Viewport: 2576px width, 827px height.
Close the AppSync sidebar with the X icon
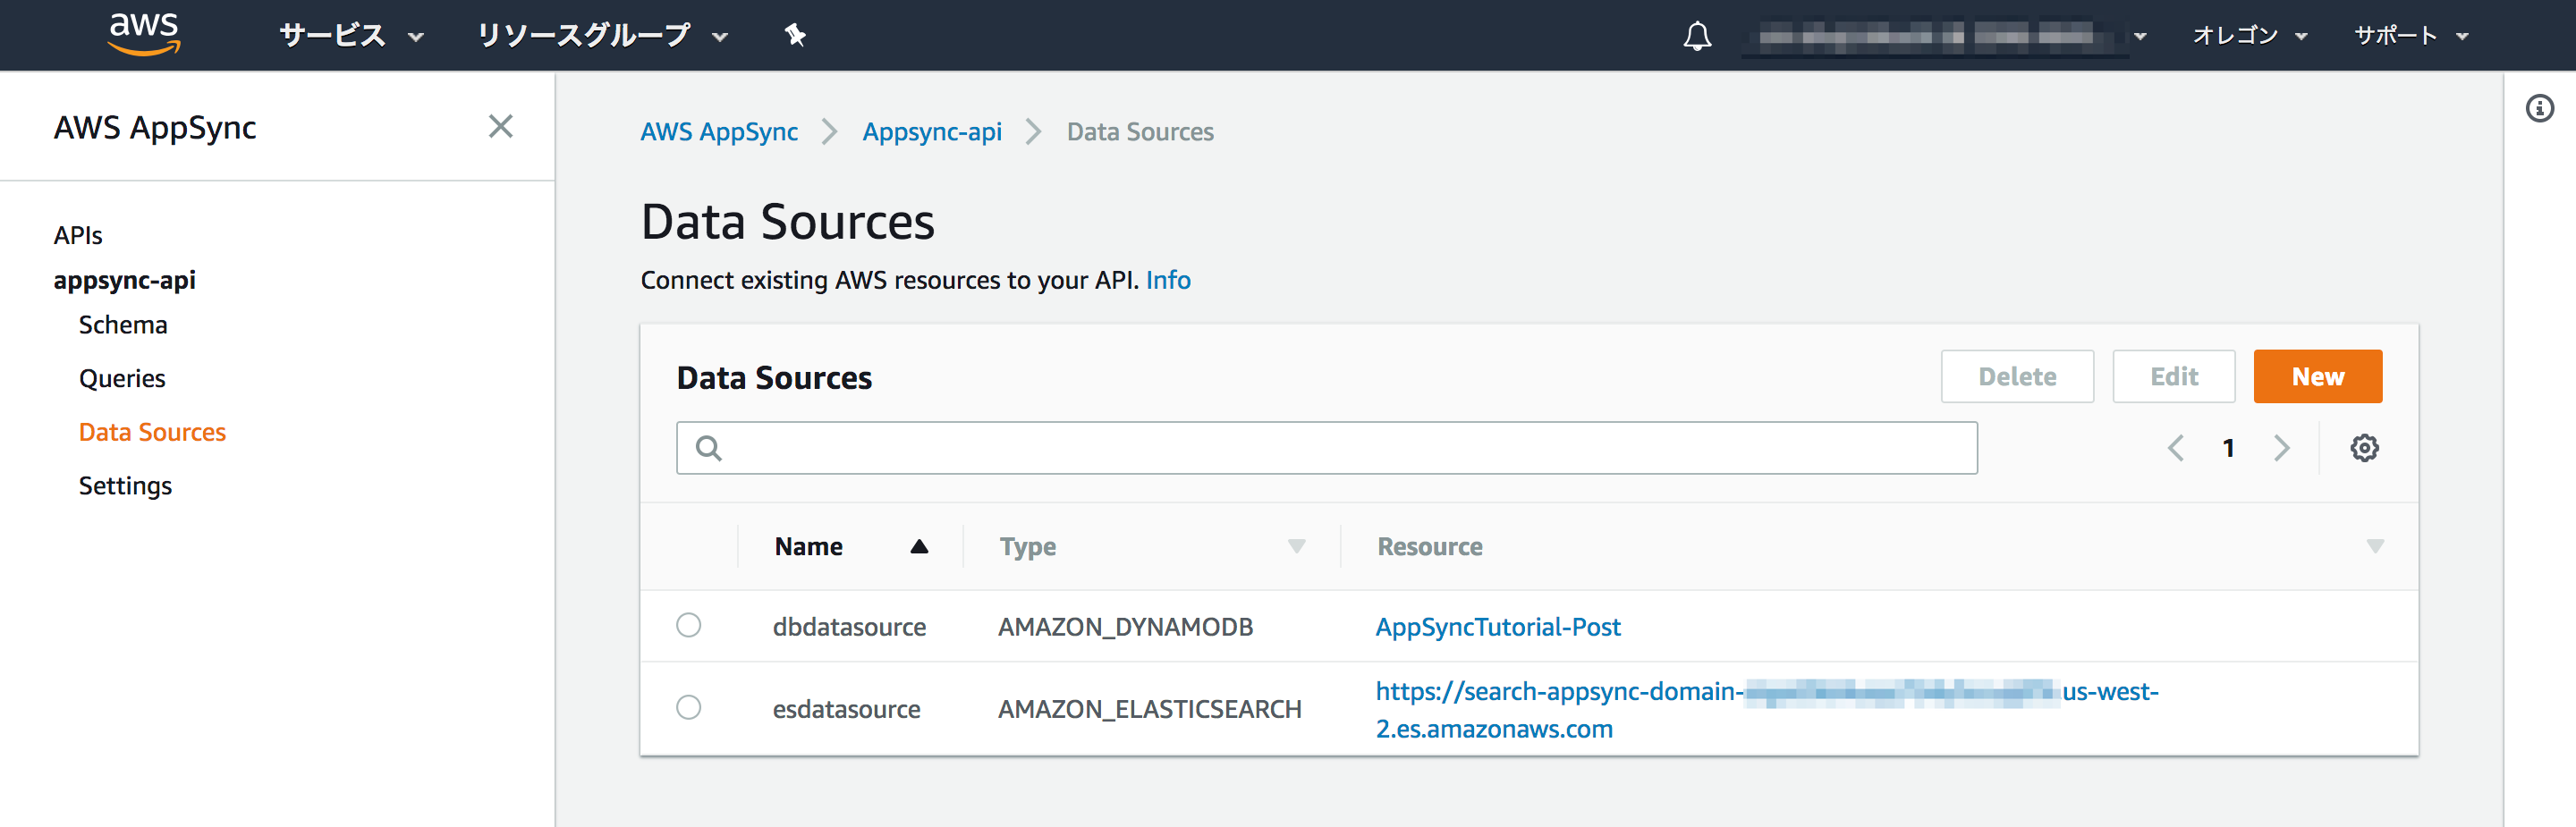coord(501,126)
